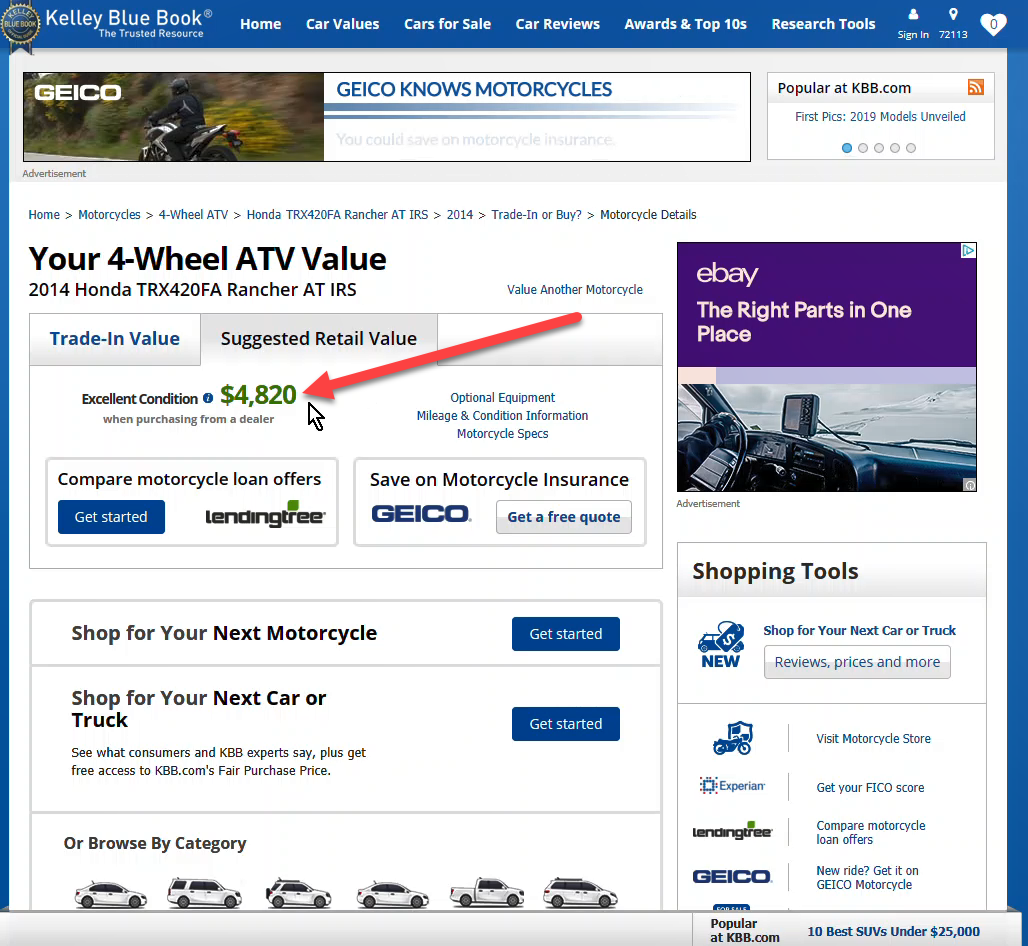Image resolution: width=1028 pixels, height=946 pixels.
Task: Open 10 Best SUVs Under $25,000 link
Action: coord(894,932)
